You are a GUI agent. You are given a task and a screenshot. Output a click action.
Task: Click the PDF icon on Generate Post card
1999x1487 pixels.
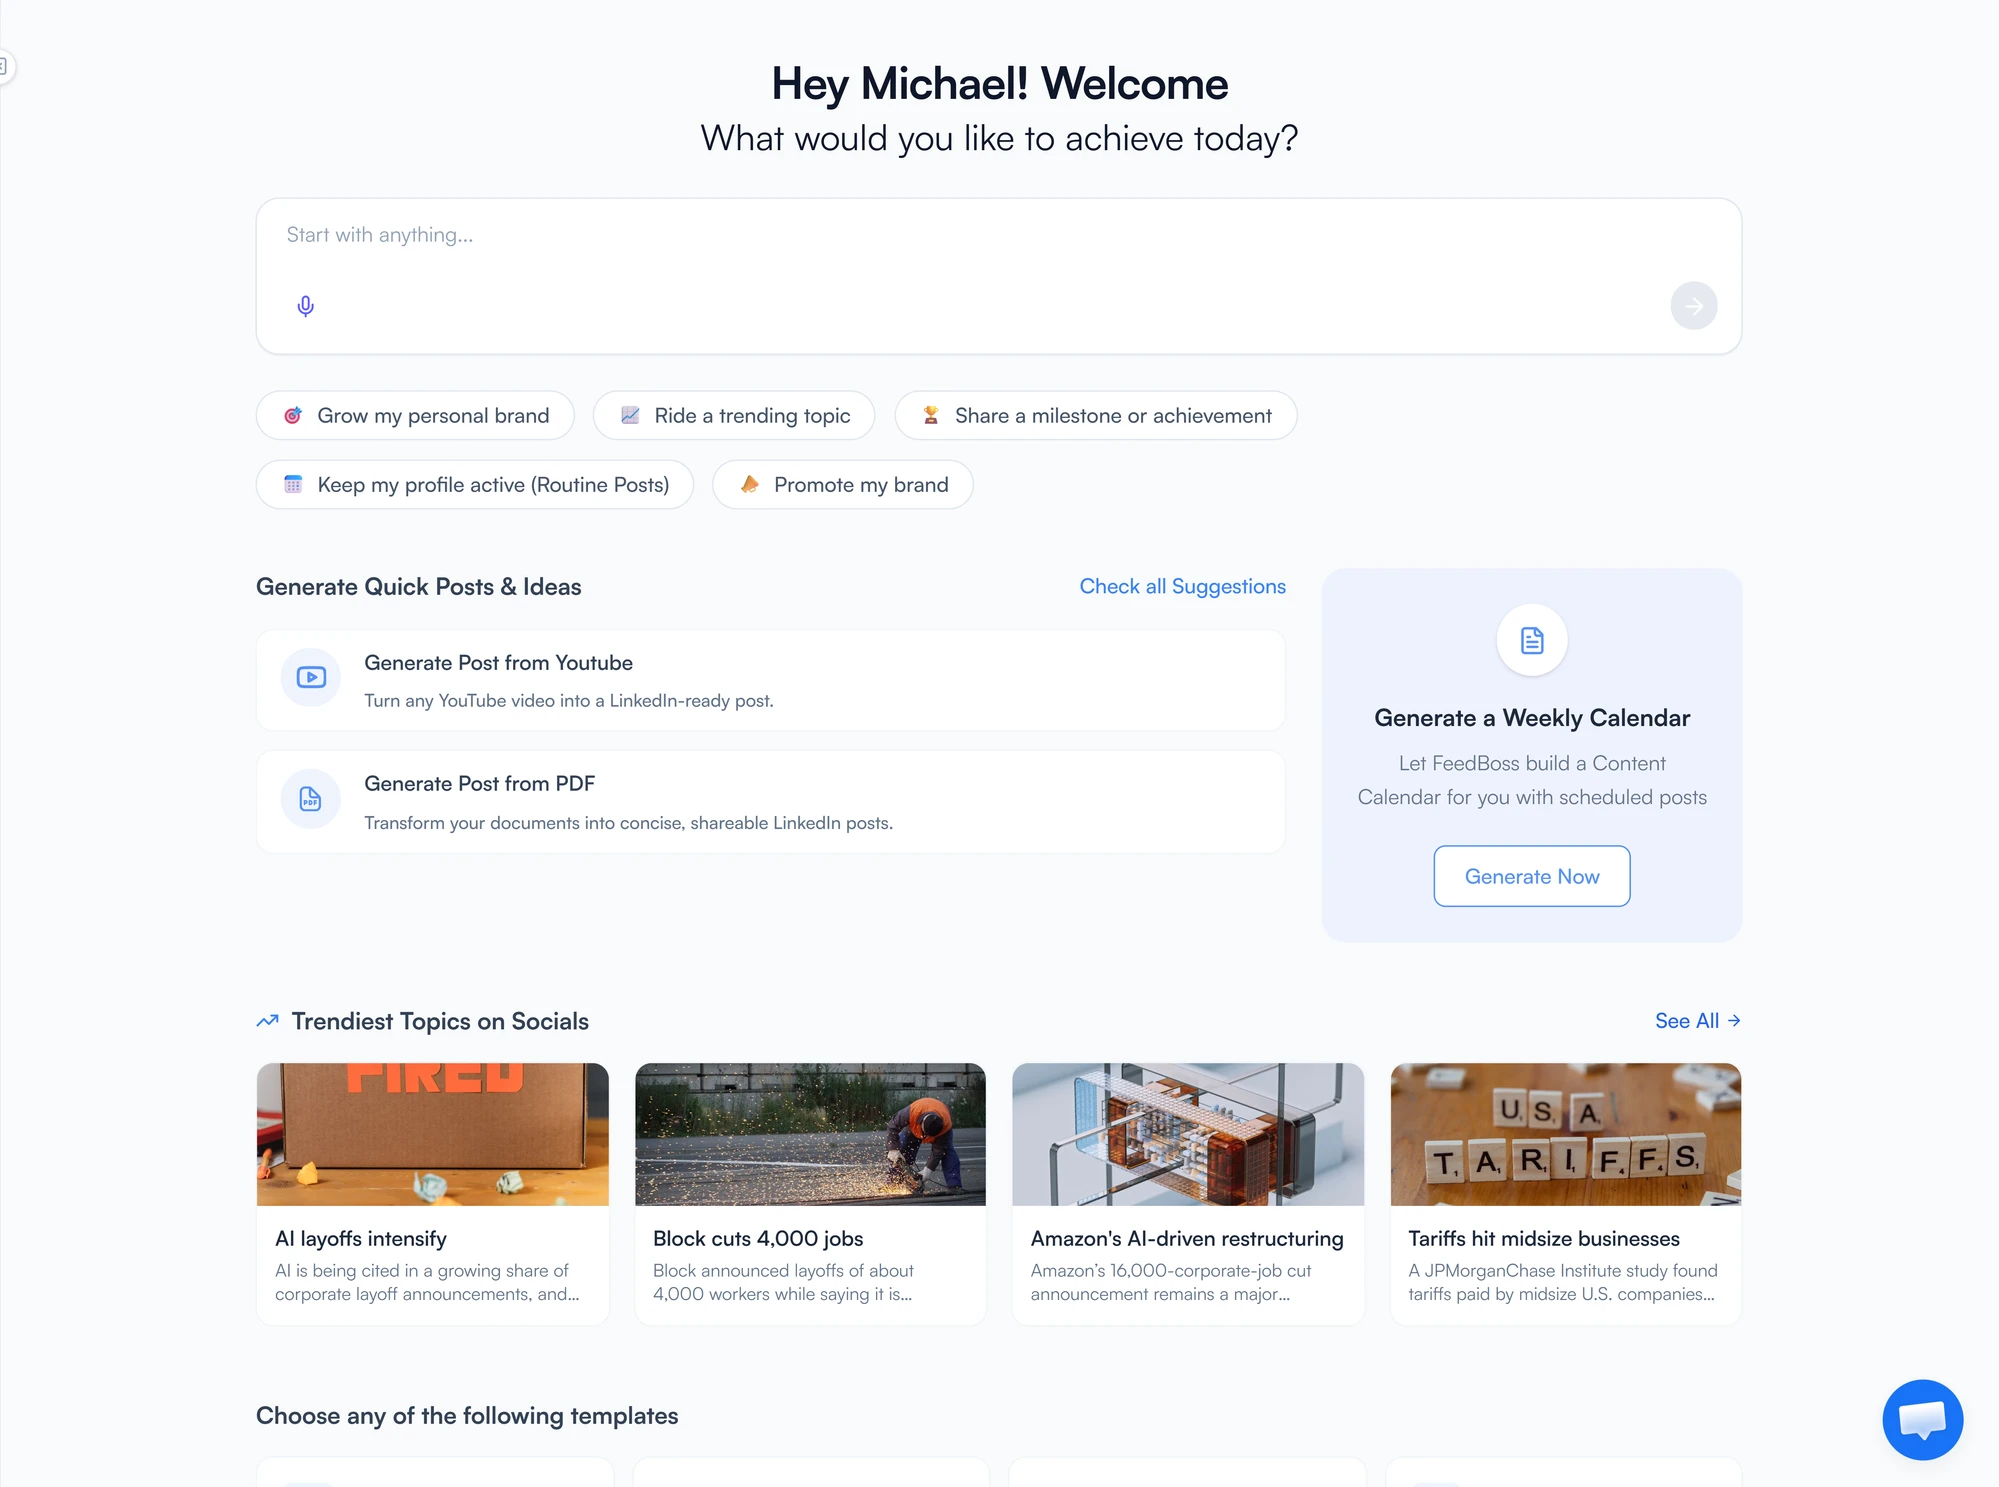point(310,799)
